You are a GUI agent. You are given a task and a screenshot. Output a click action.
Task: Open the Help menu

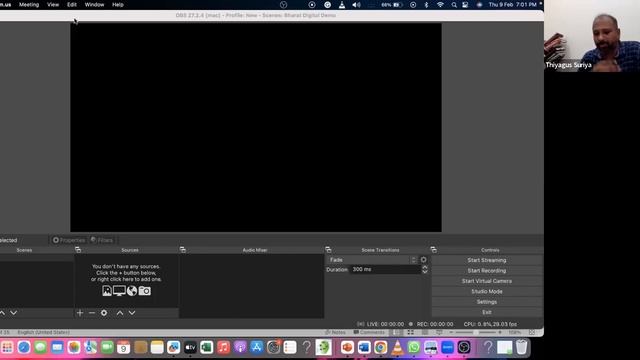click(x=118, y=5)
